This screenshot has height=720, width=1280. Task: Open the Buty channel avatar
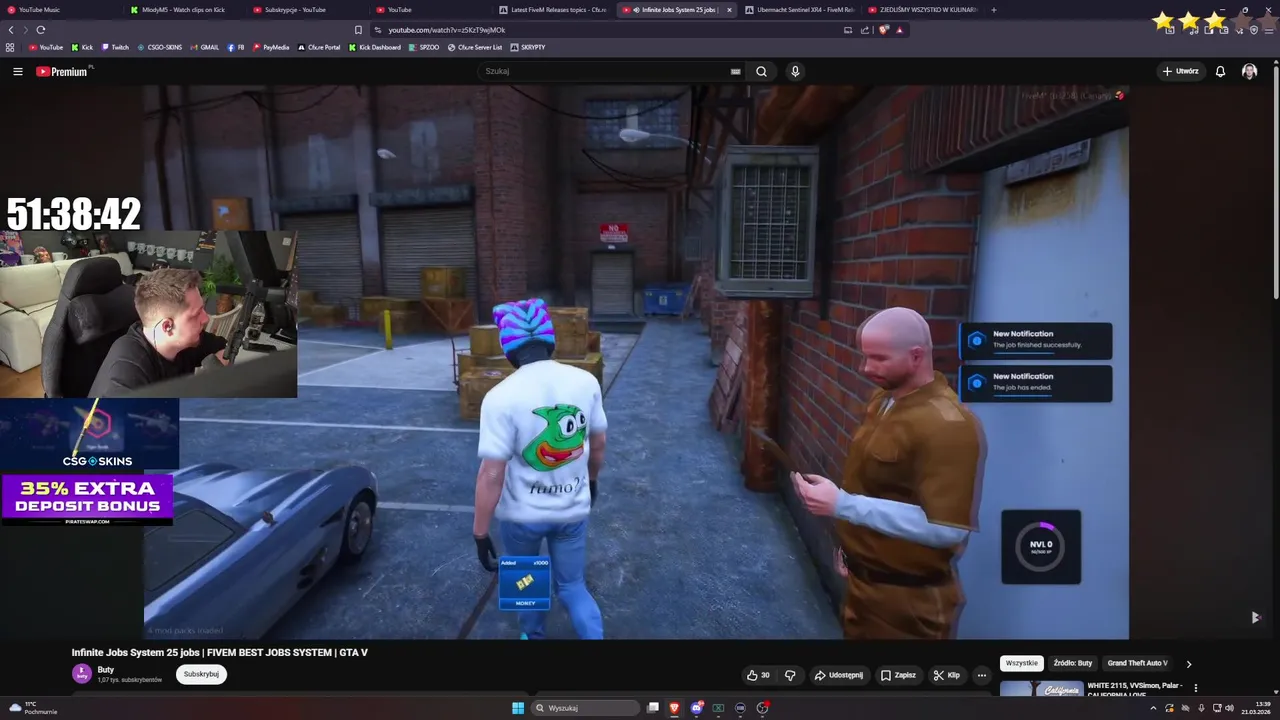(81, 674)
